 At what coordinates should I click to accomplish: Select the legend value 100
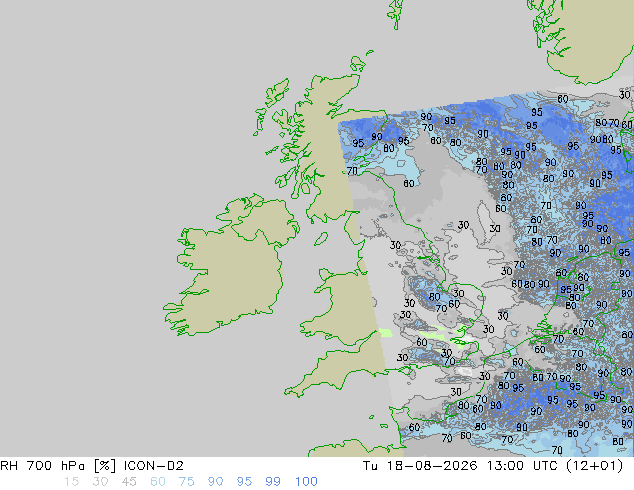tap(306, 482)
